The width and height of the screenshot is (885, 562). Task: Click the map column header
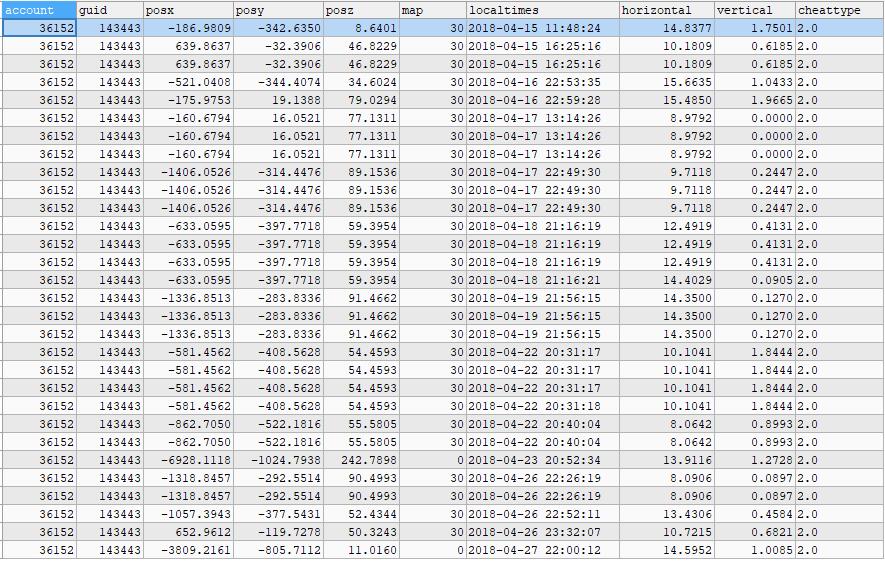tap(432, 10)
